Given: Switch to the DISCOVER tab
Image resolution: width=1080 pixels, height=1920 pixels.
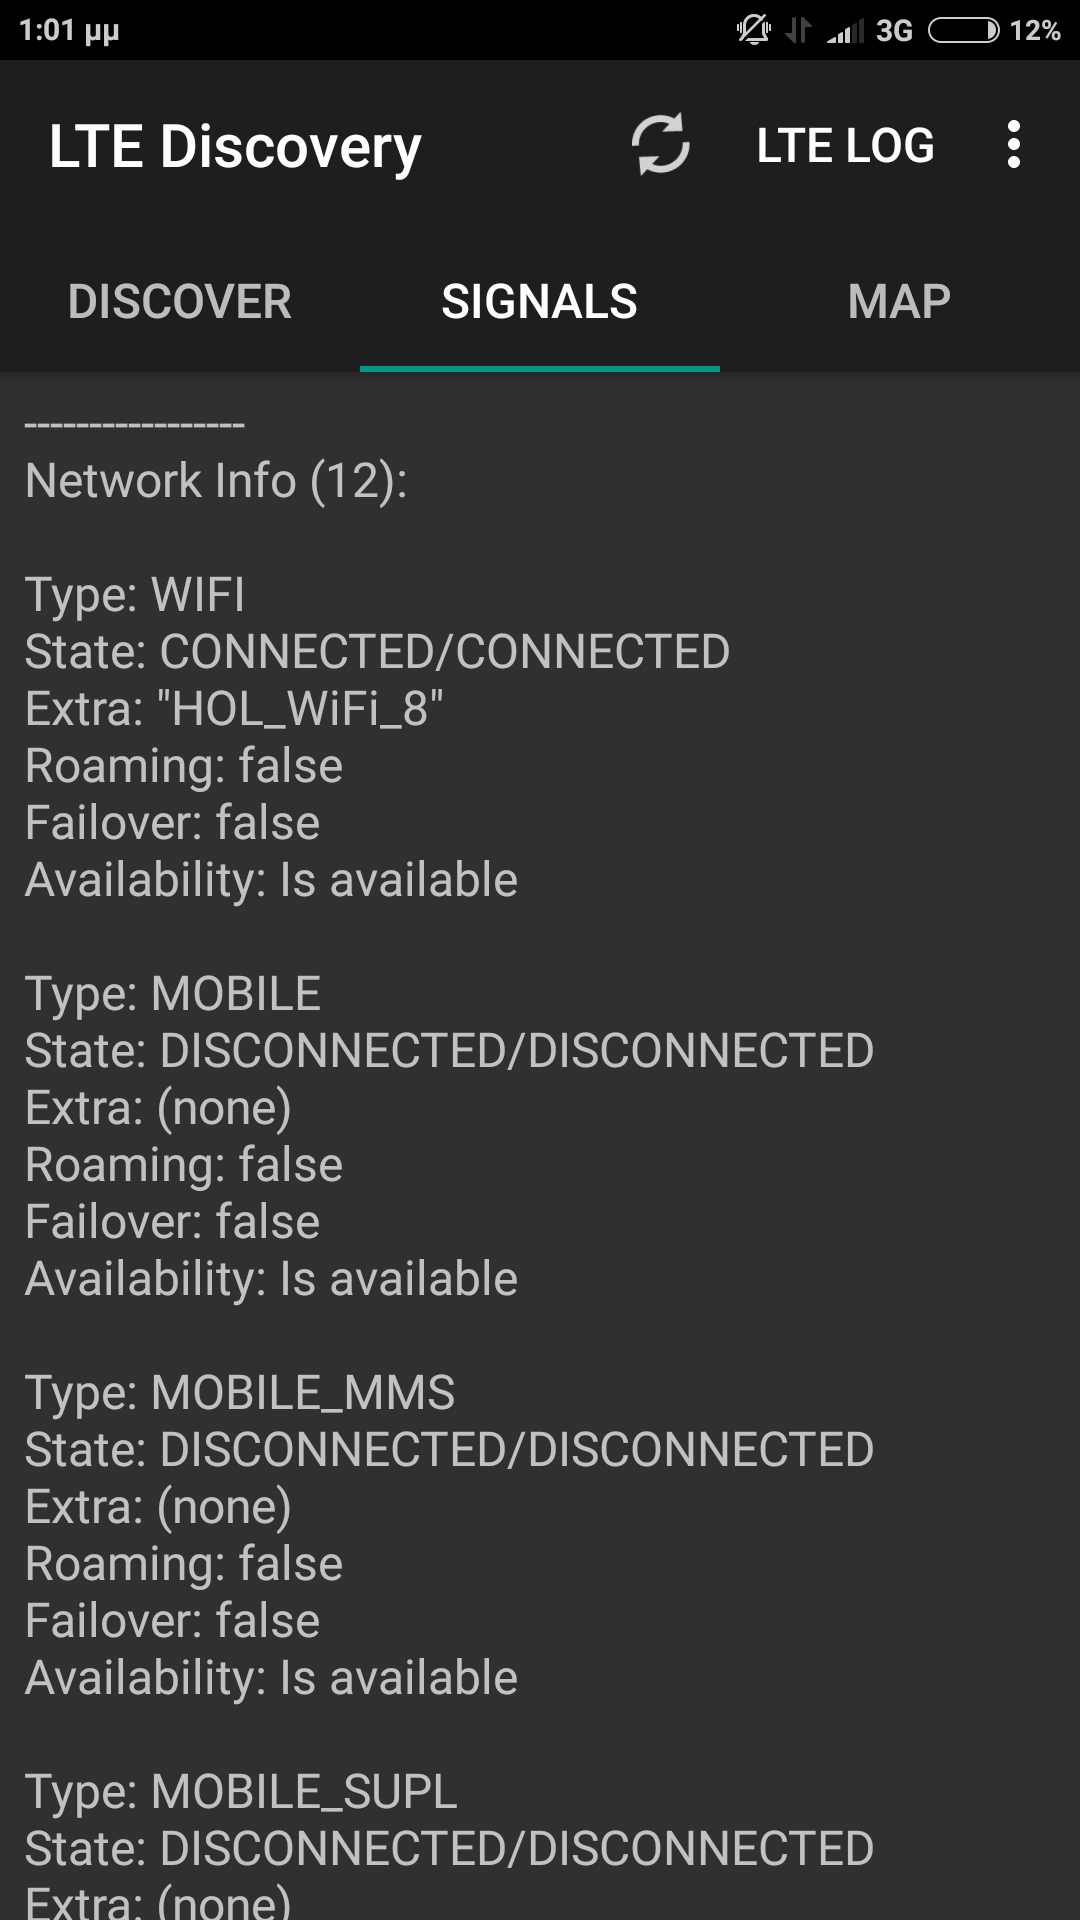Looking at the screenshot, I should (180, 302).
